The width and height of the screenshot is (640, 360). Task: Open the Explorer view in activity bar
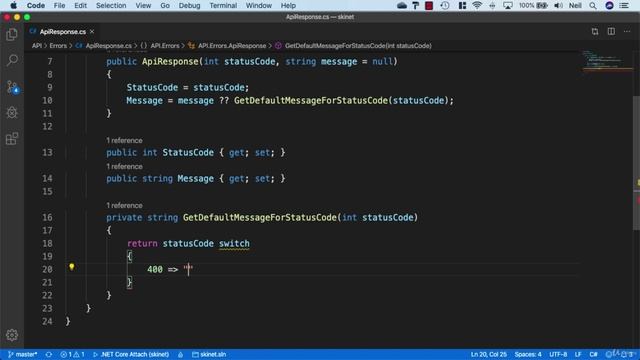tap(12, 35)
